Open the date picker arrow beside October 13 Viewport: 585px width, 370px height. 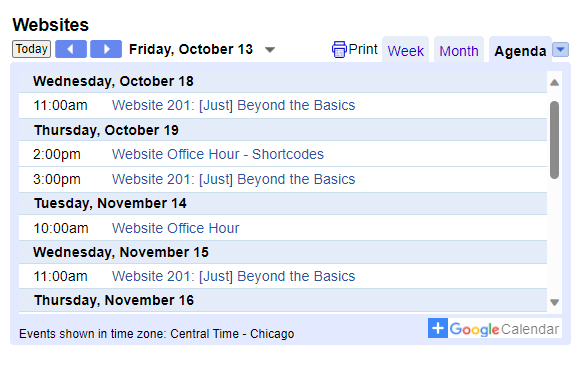click(x=270, y=50)
